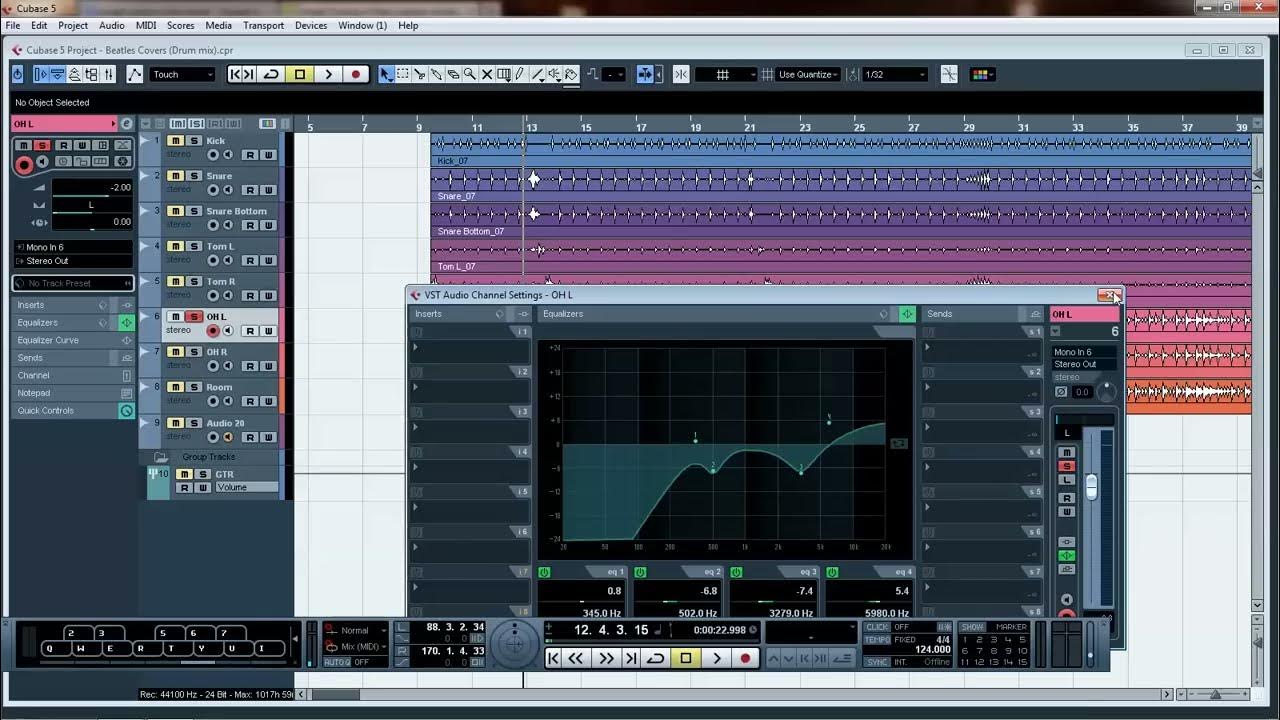Select the Play speaker tool
Viewport: 1280px width, 720px height.
click(x=554, y=74)
